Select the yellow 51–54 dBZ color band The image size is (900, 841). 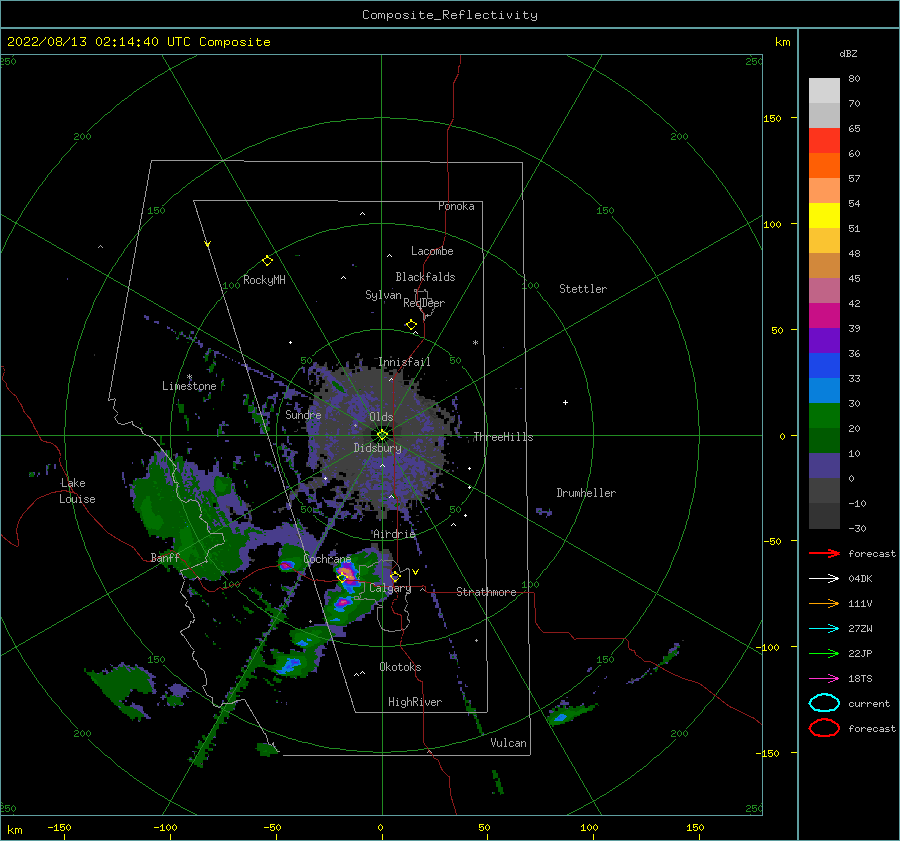click(x=824, y=216)
